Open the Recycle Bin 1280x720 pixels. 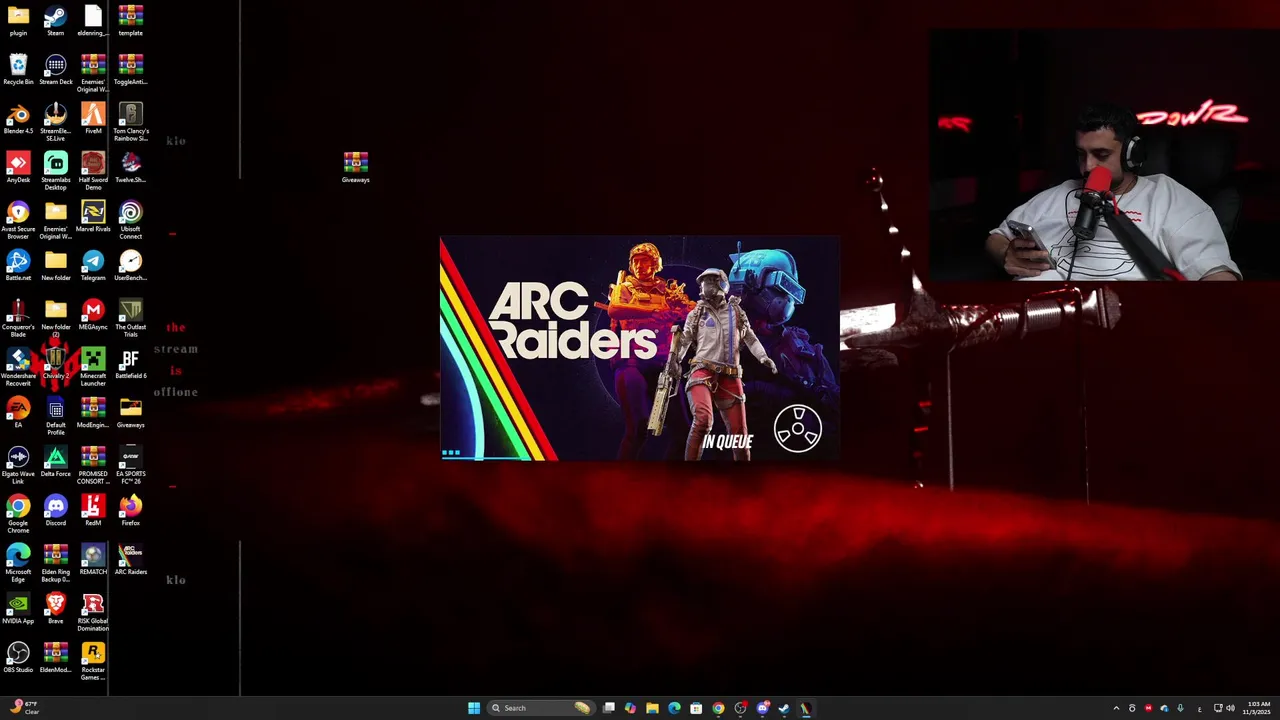(x=18, y=69)
